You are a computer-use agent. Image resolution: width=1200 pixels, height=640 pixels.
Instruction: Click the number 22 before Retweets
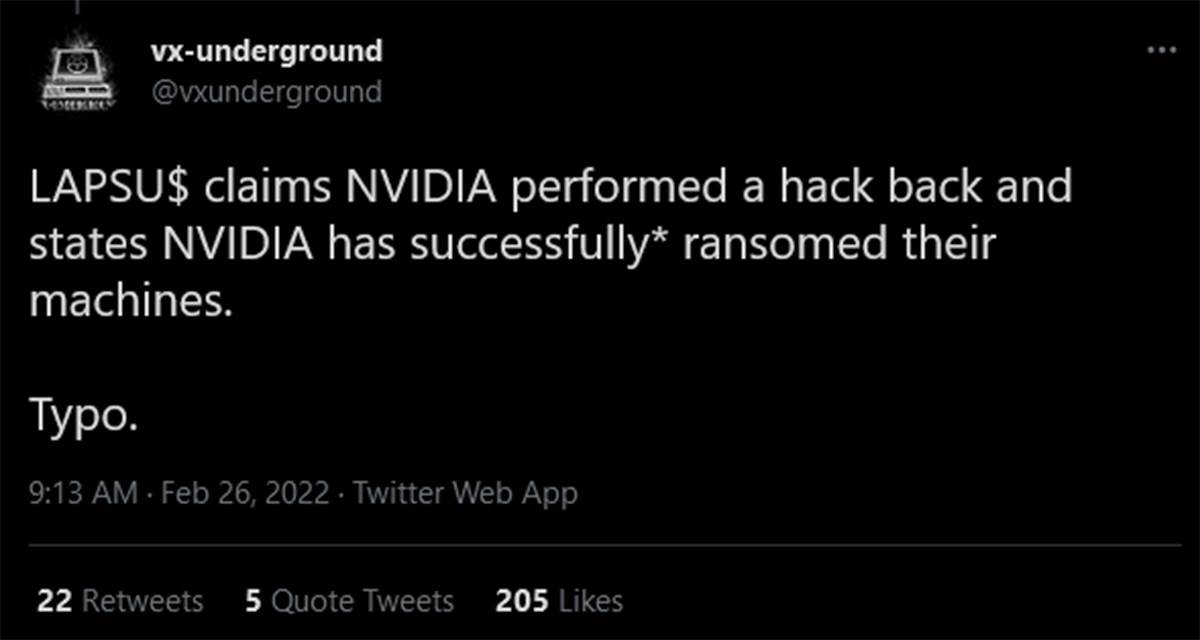point(52,601)
